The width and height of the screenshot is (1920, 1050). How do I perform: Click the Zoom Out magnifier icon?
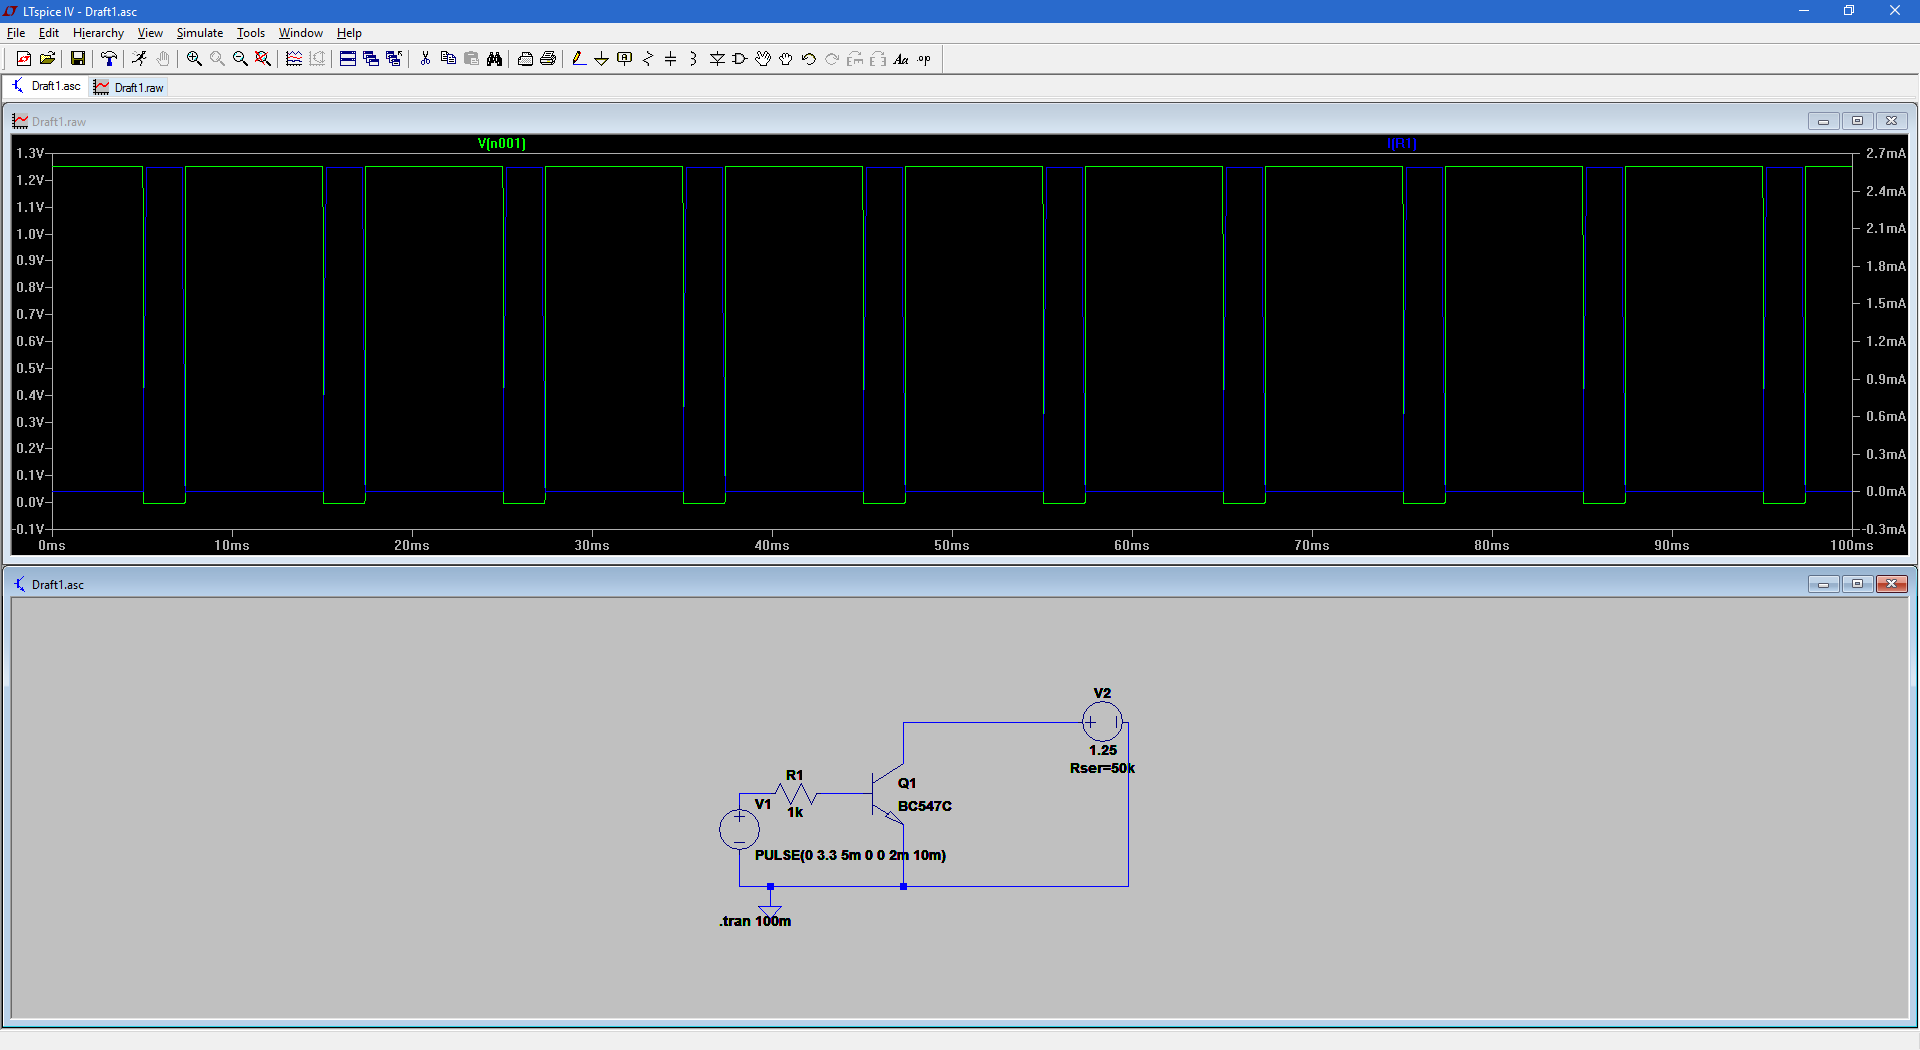coord(240,59)
